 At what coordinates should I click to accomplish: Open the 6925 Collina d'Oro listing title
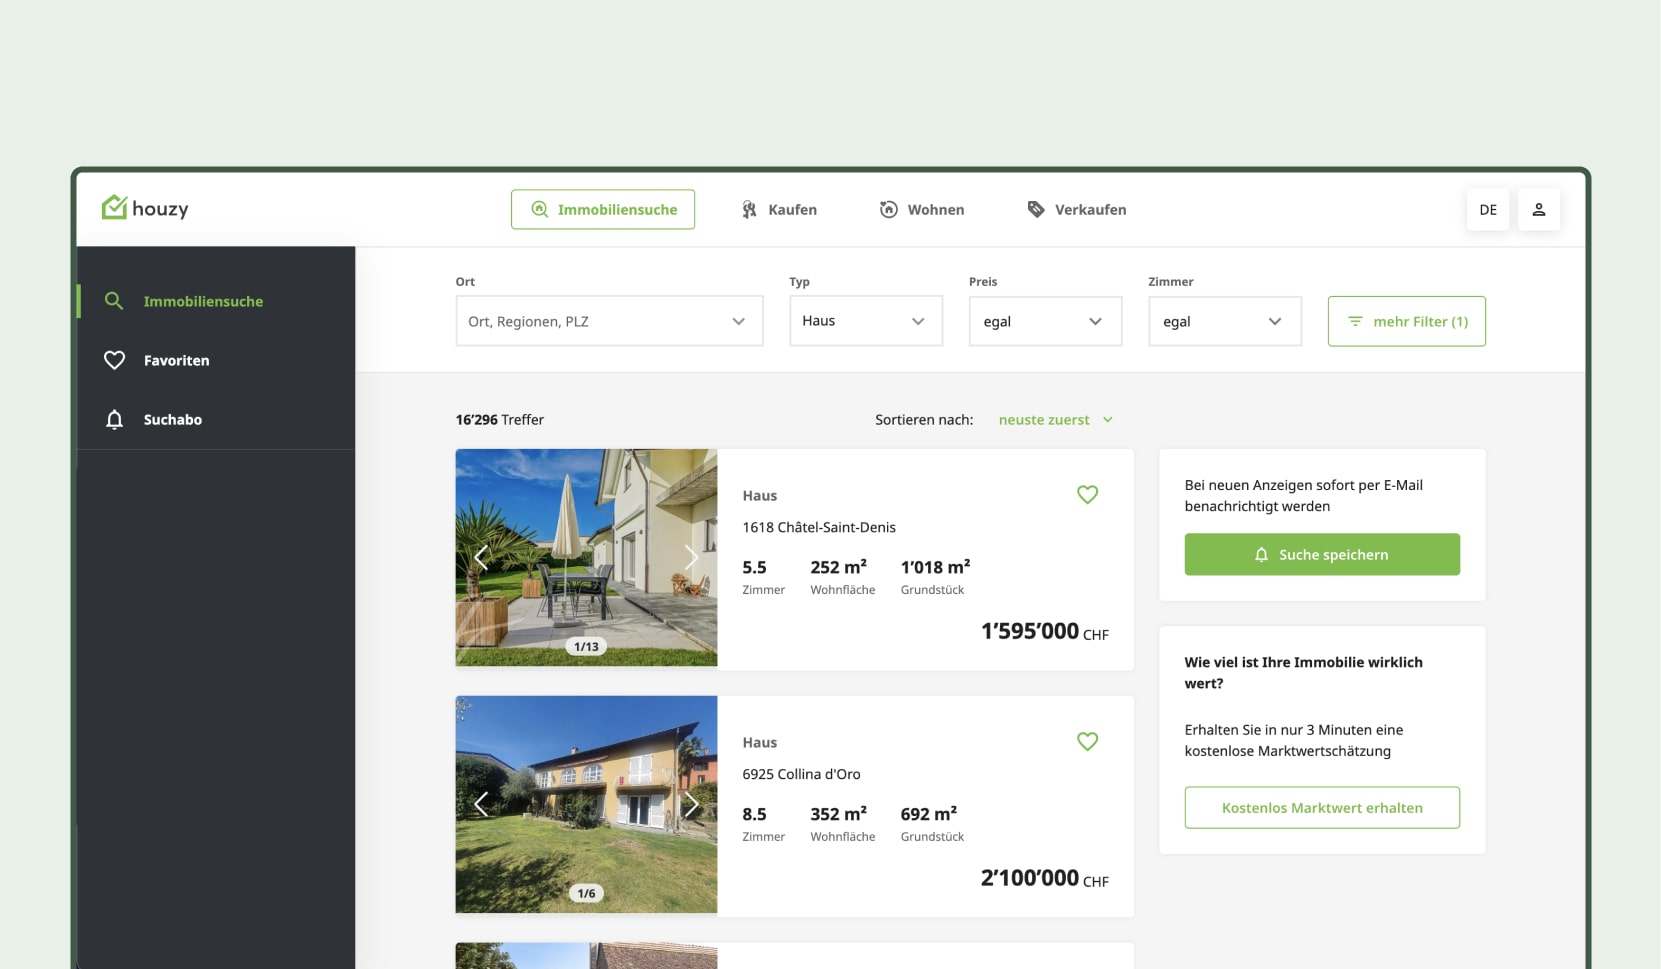click(x=801, y=774)
